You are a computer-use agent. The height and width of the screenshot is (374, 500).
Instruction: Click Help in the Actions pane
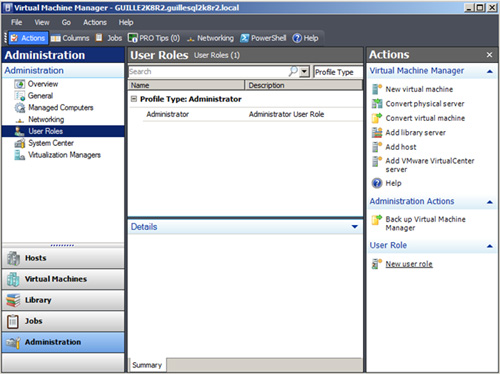click(x=393, y=183)
